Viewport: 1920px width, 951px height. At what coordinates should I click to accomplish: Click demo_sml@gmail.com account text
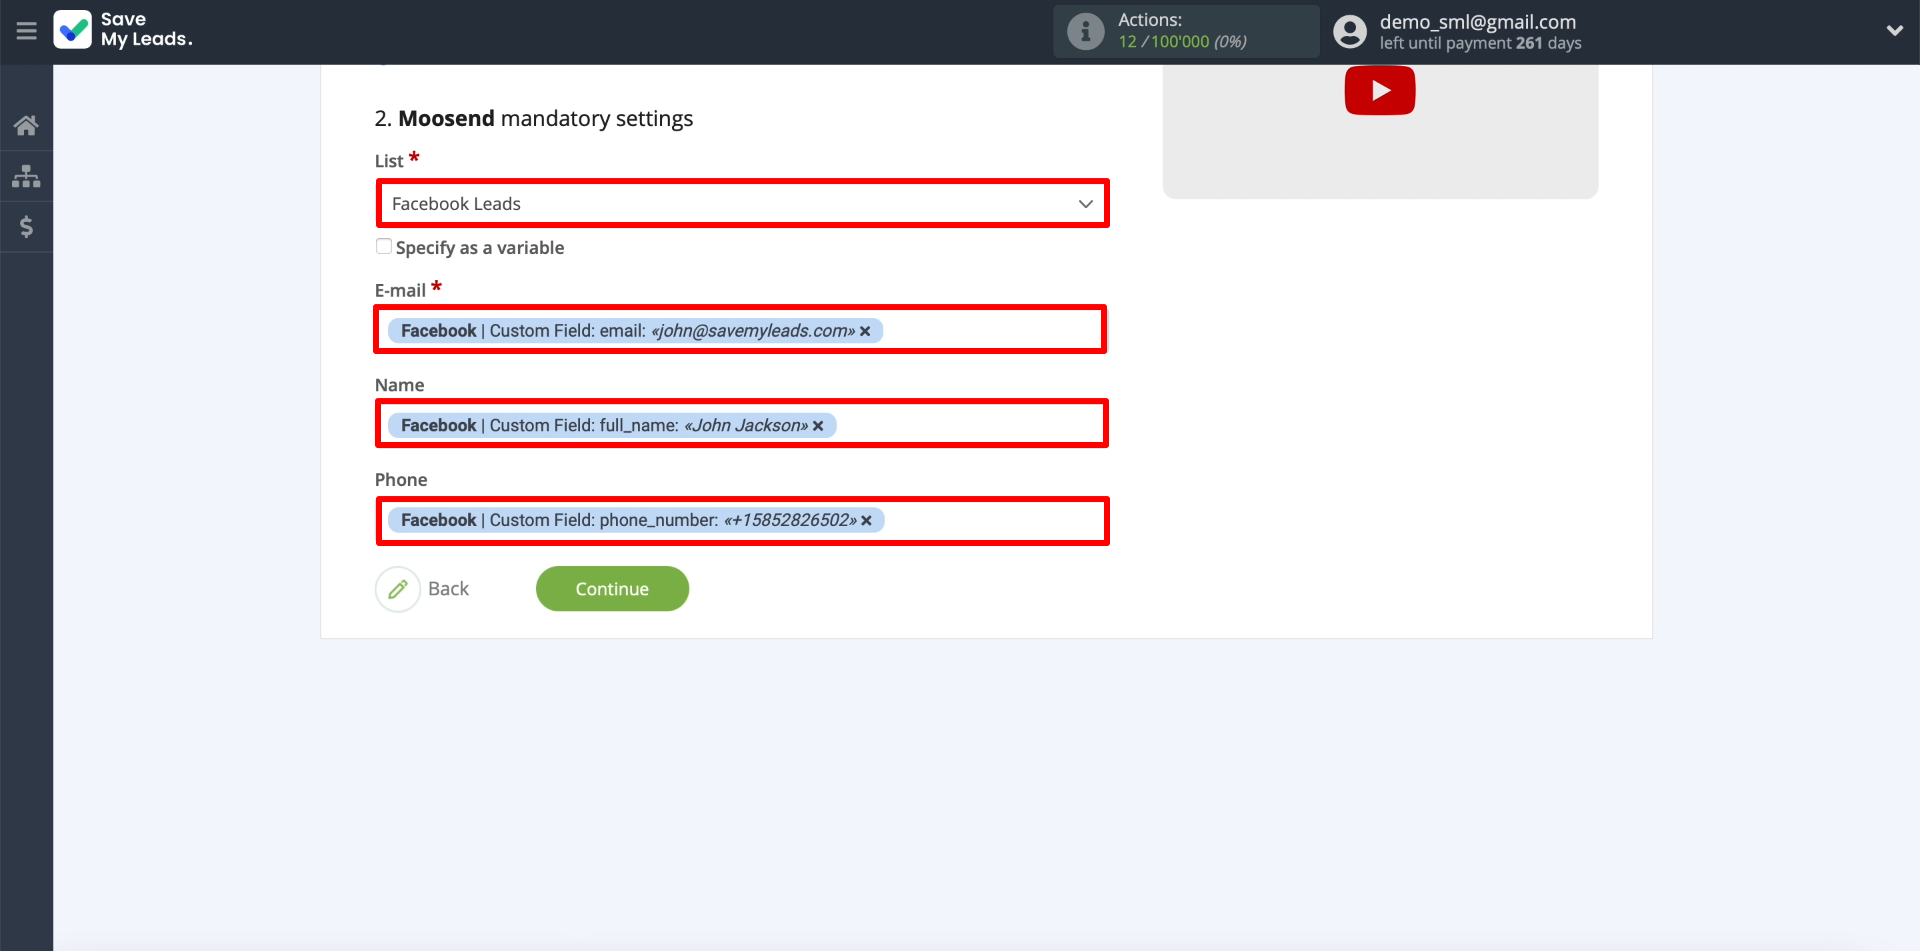coord(1477,22)
